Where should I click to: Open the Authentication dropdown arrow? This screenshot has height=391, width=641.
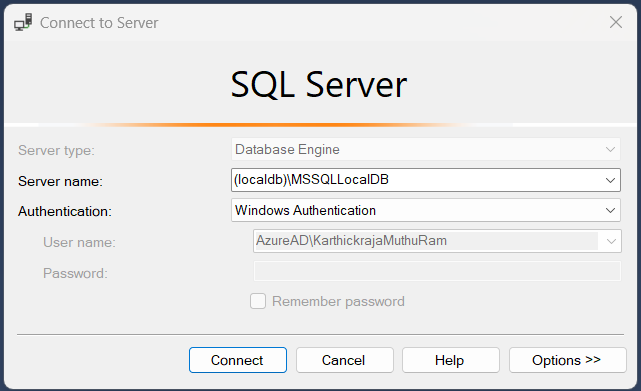click(610, 210)
